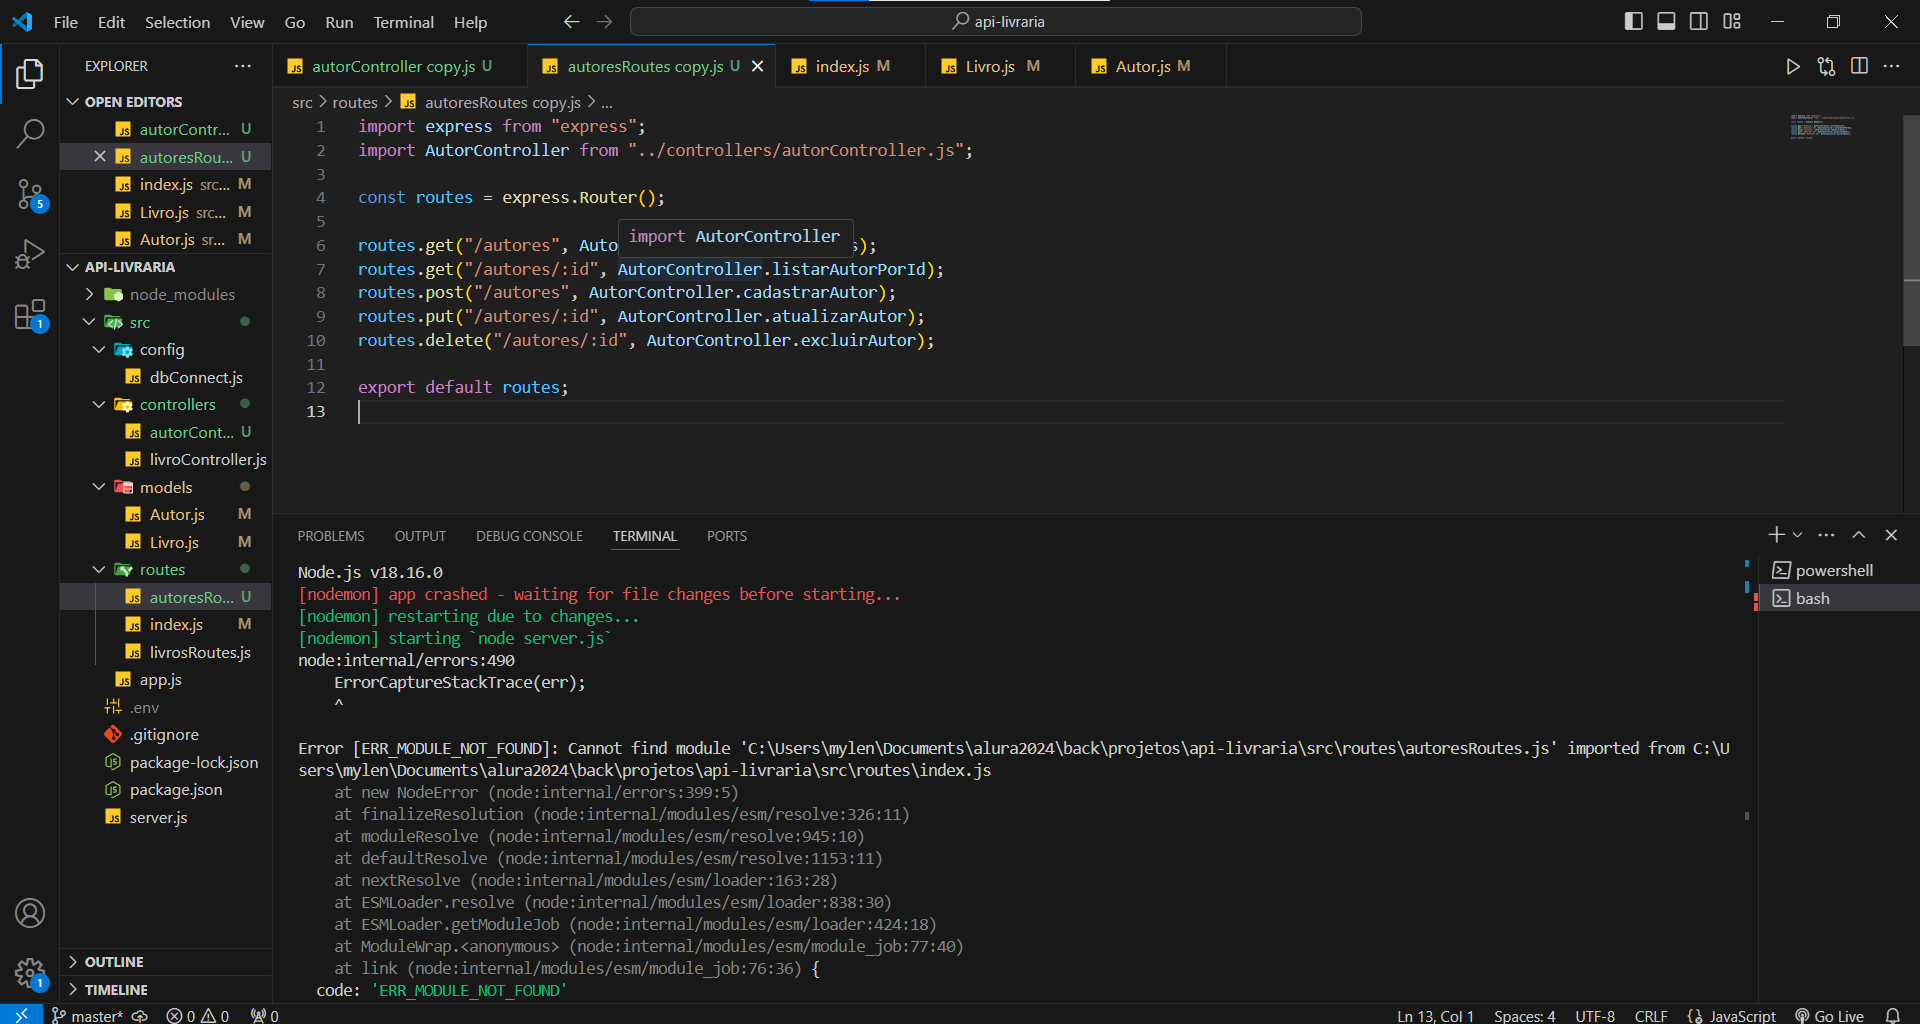Screen dimensions: 1920x1024
Task: Open the Extensions view icon
Action: tap(30, 315)
